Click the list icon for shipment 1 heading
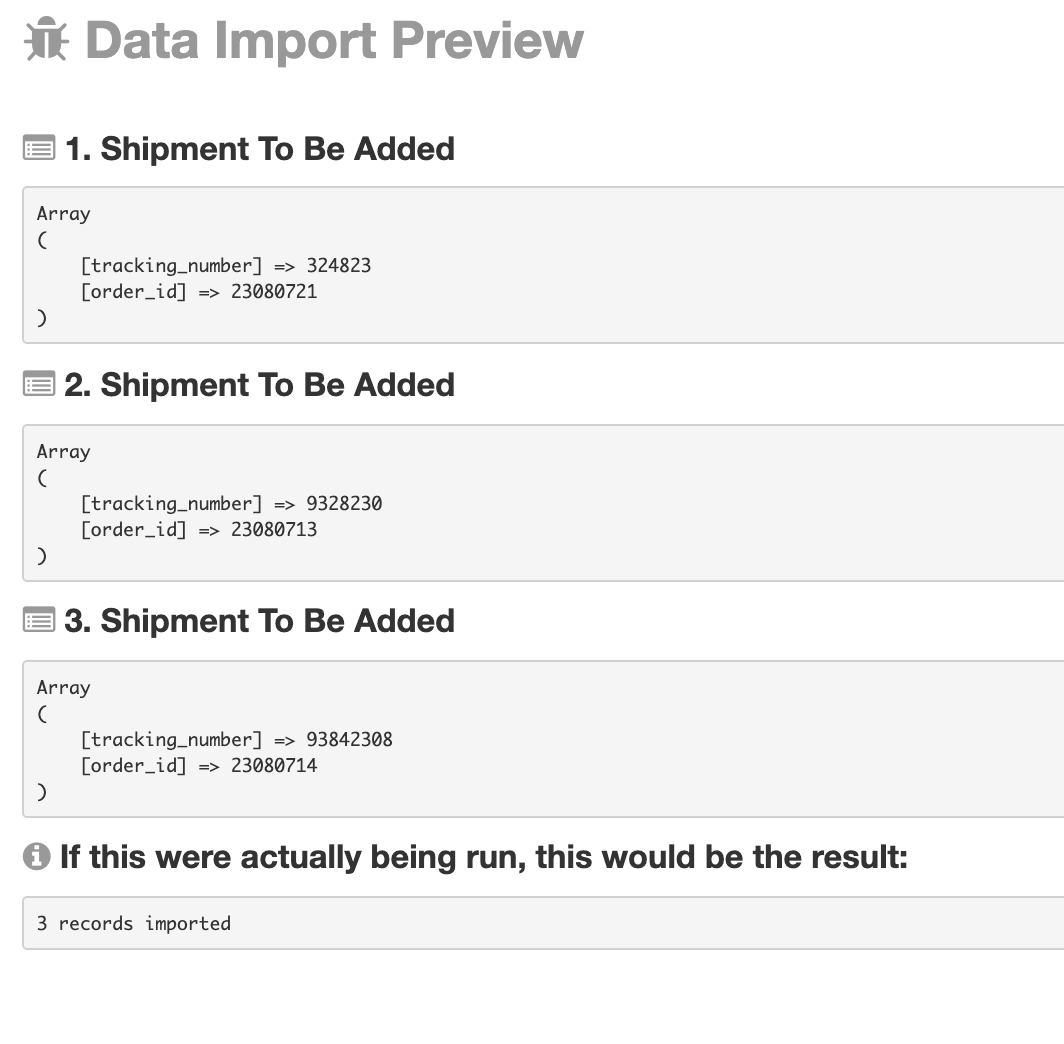Viewport: 1064px width, 1044px height. pos(39,147)
